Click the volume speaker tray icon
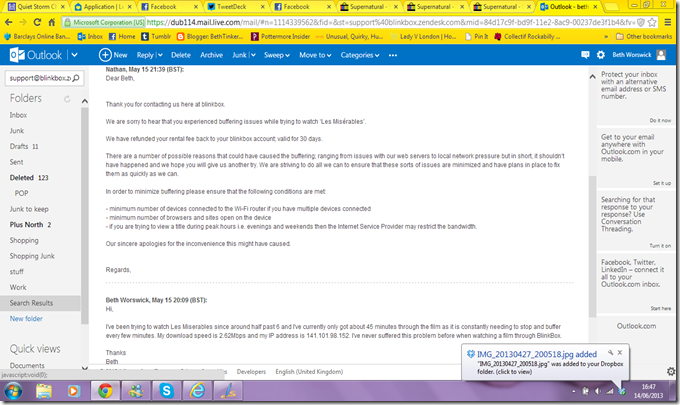The height and width of the screenshot is (405, 680). pos(598,391)
